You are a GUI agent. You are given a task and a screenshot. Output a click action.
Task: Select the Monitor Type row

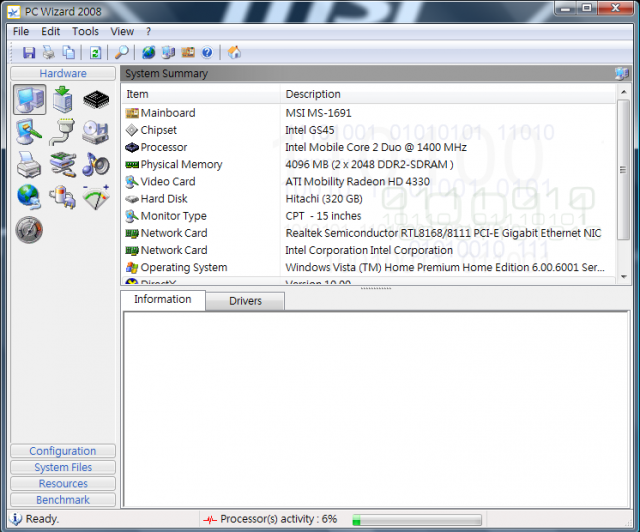coord(369,216)
